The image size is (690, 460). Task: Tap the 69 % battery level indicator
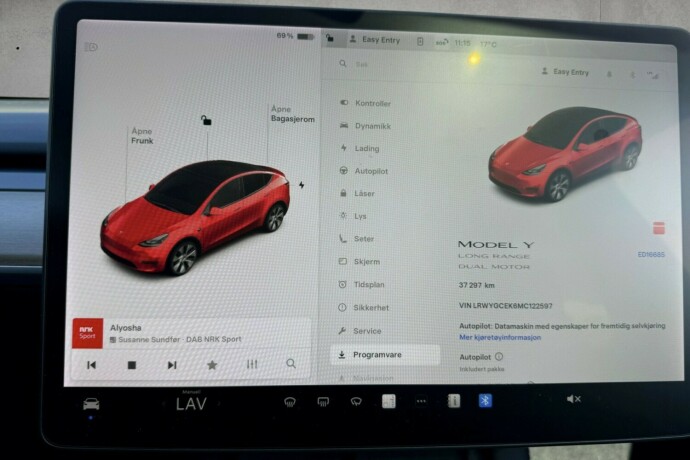pos(295,36)
